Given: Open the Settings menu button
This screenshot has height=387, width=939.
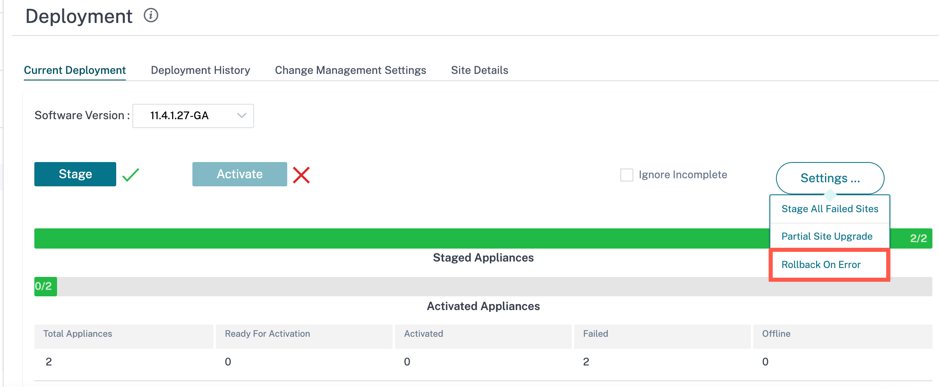Looking at the screenshot, I should (830, 178).
